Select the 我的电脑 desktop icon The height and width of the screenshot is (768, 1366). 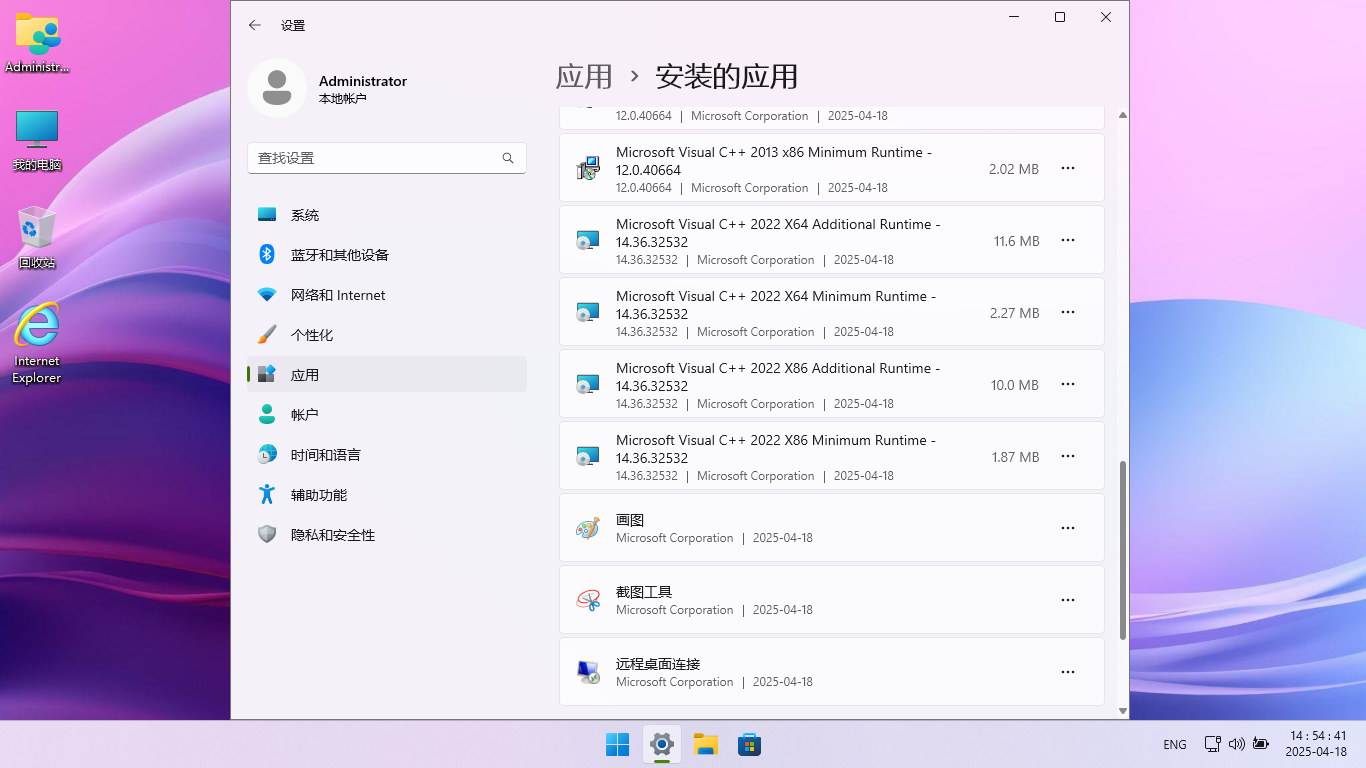(x=37, y=140)
